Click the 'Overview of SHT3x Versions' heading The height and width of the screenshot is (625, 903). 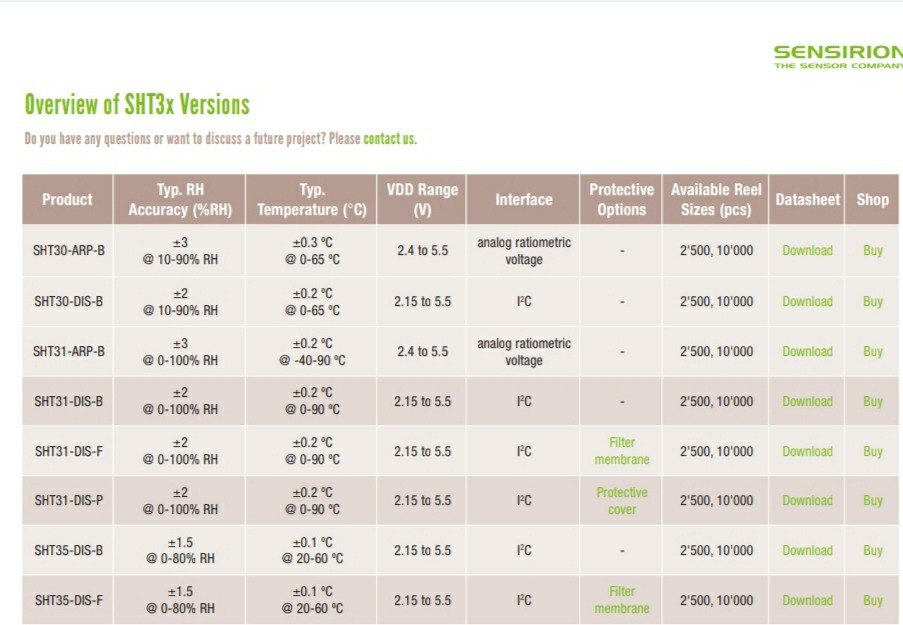click(137, 104)
